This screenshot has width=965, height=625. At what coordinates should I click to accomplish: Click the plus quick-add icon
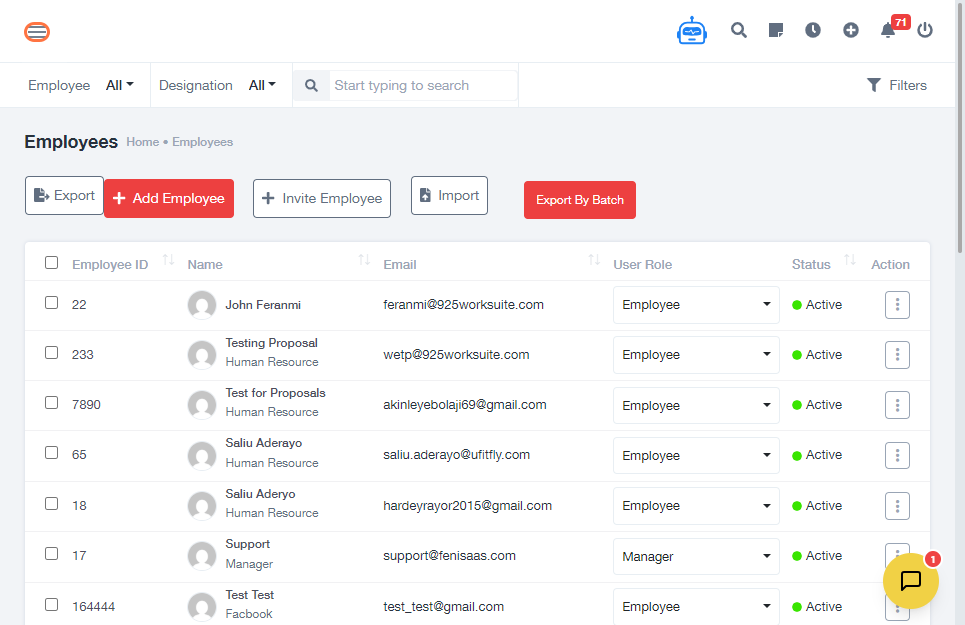851,30
